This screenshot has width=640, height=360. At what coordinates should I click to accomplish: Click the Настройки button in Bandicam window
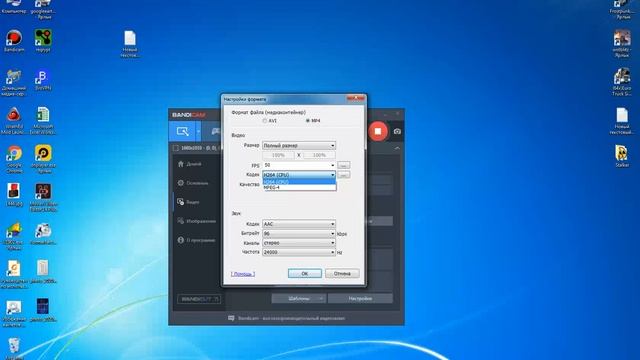pos(360,299)
